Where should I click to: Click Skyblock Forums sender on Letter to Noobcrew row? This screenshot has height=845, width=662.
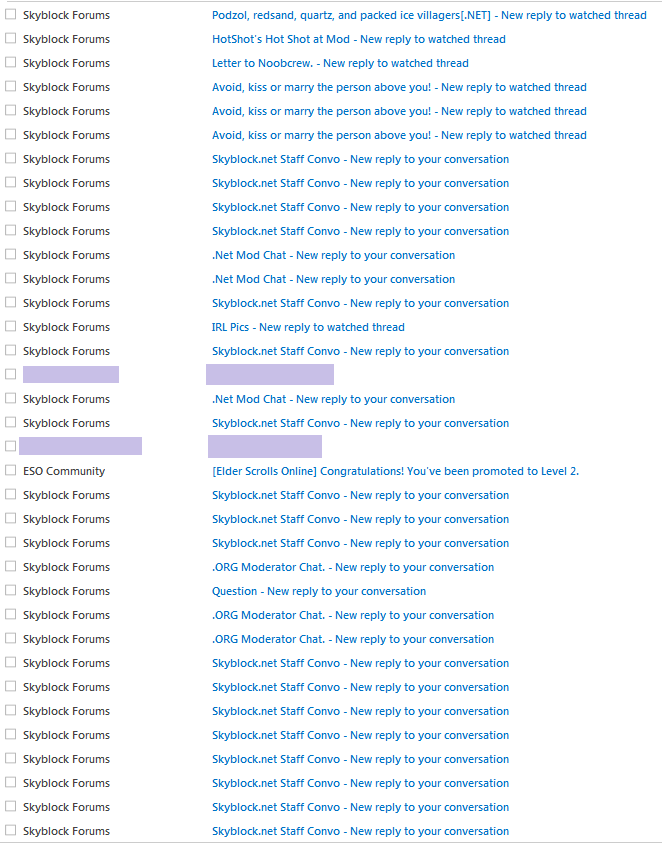pyautogui.click(x=66, y=63)
